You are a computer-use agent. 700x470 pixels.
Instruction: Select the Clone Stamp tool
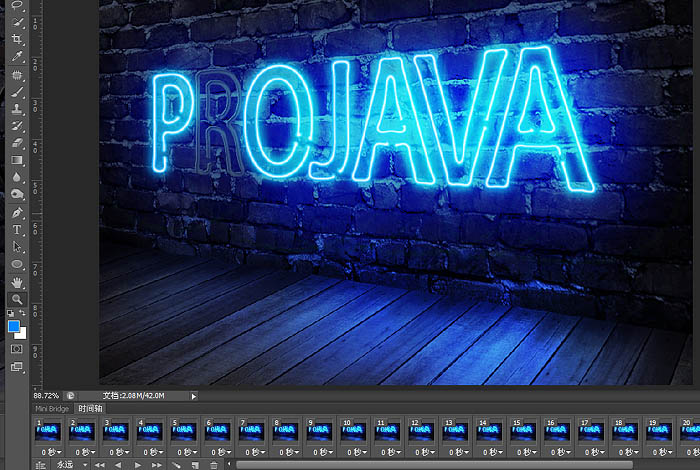point(17,109)
